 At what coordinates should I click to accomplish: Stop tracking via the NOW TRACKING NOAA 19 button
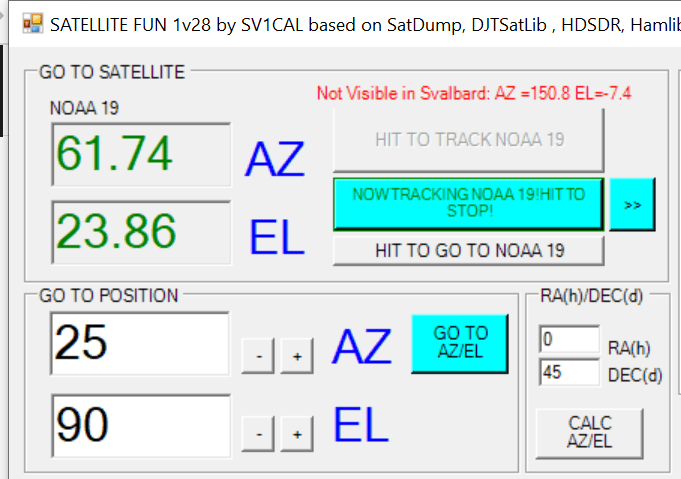(469, 203)
